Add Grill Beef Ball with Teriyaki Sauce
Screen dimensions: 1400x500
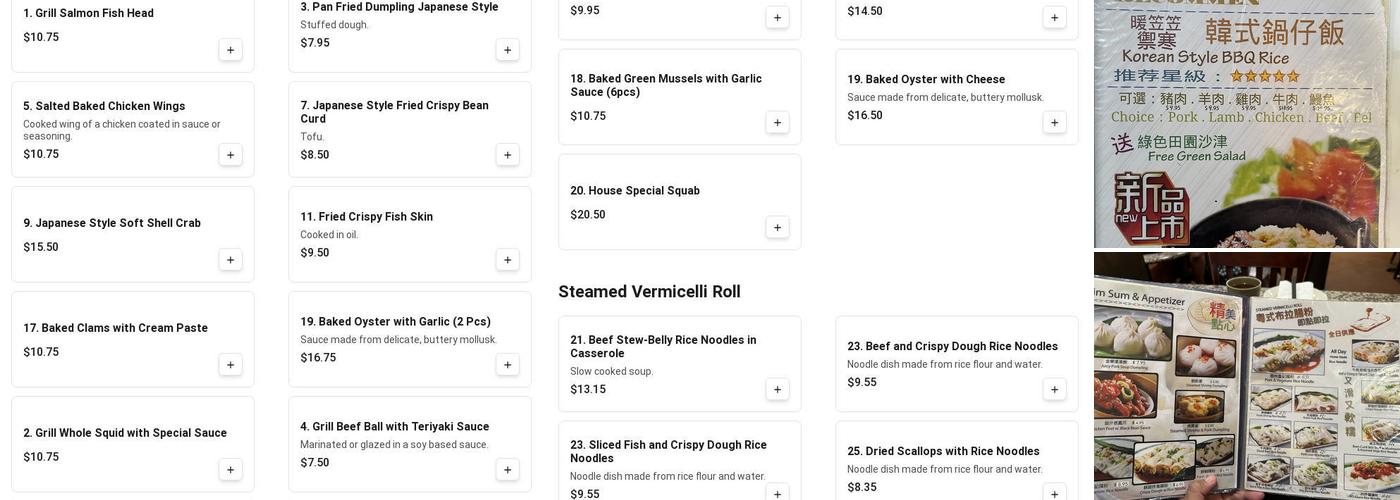tap(507, 470)
